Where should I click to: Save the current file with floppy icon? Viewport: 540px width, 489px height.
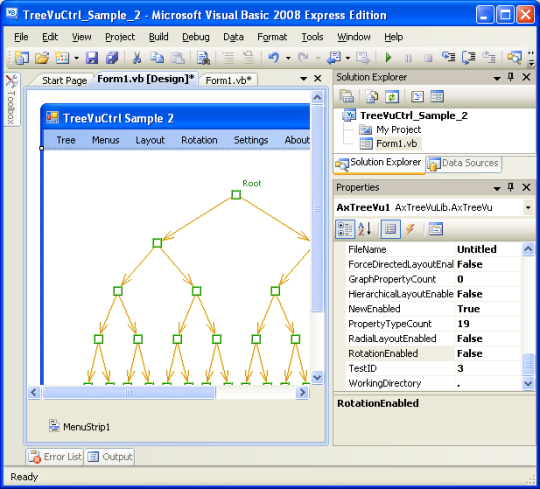point(92,58)
